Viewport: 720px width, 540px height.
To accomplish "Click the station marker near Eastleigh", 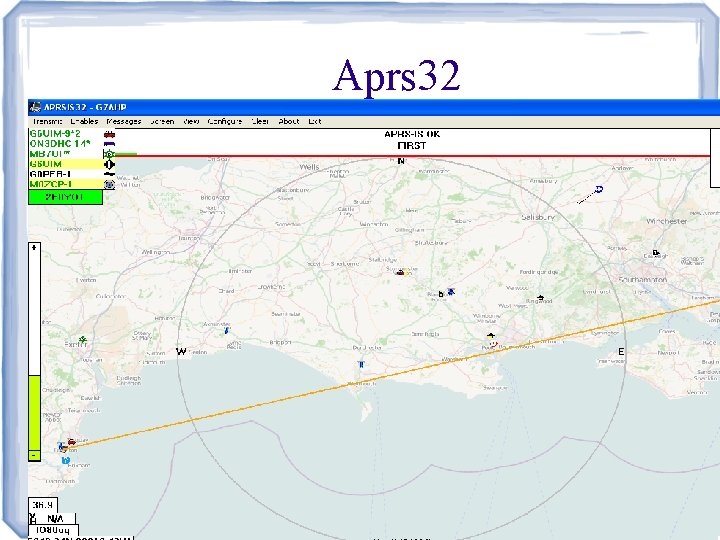I will (656, 253).
